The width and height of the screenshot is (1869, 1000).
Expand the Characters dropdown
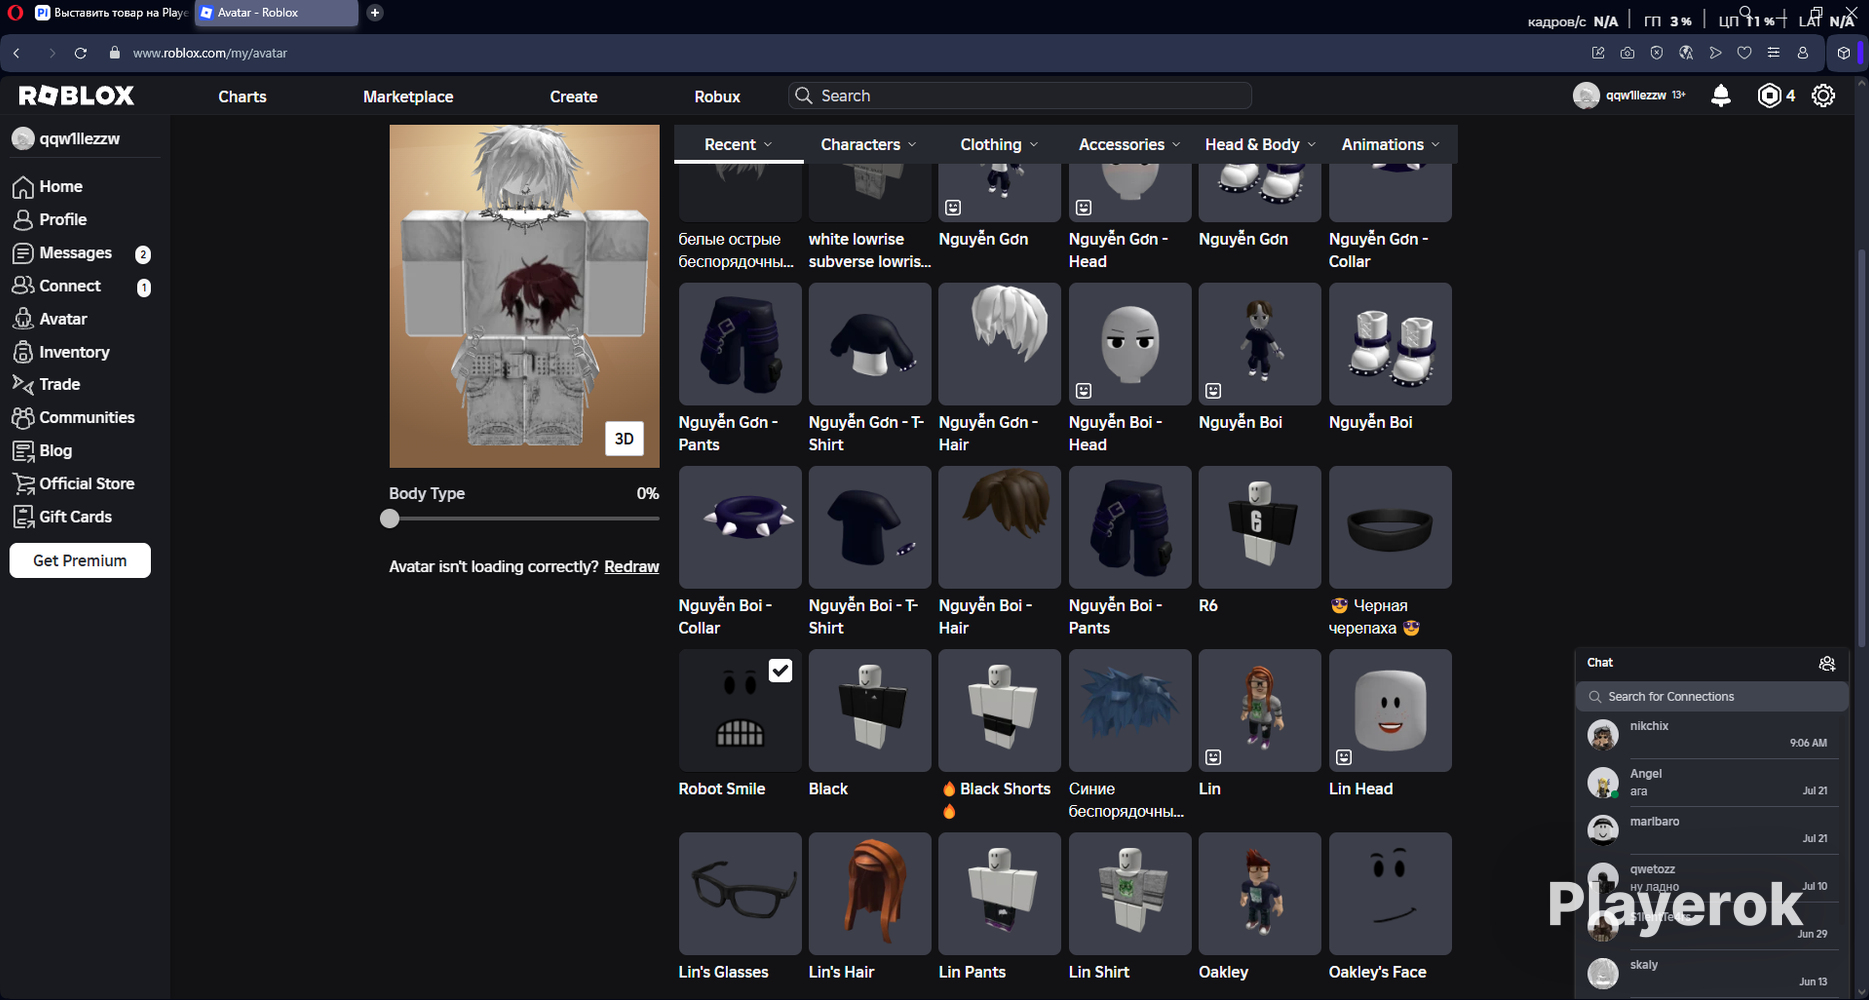pyautogui.click(x=868, y=145)
